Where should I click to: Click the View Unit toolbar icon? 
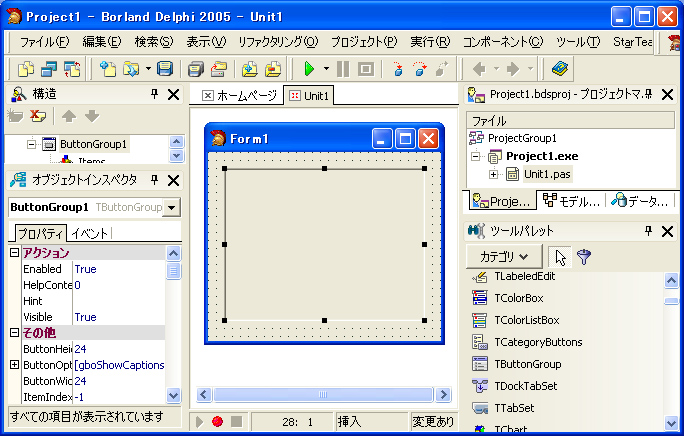coord(49,69)
